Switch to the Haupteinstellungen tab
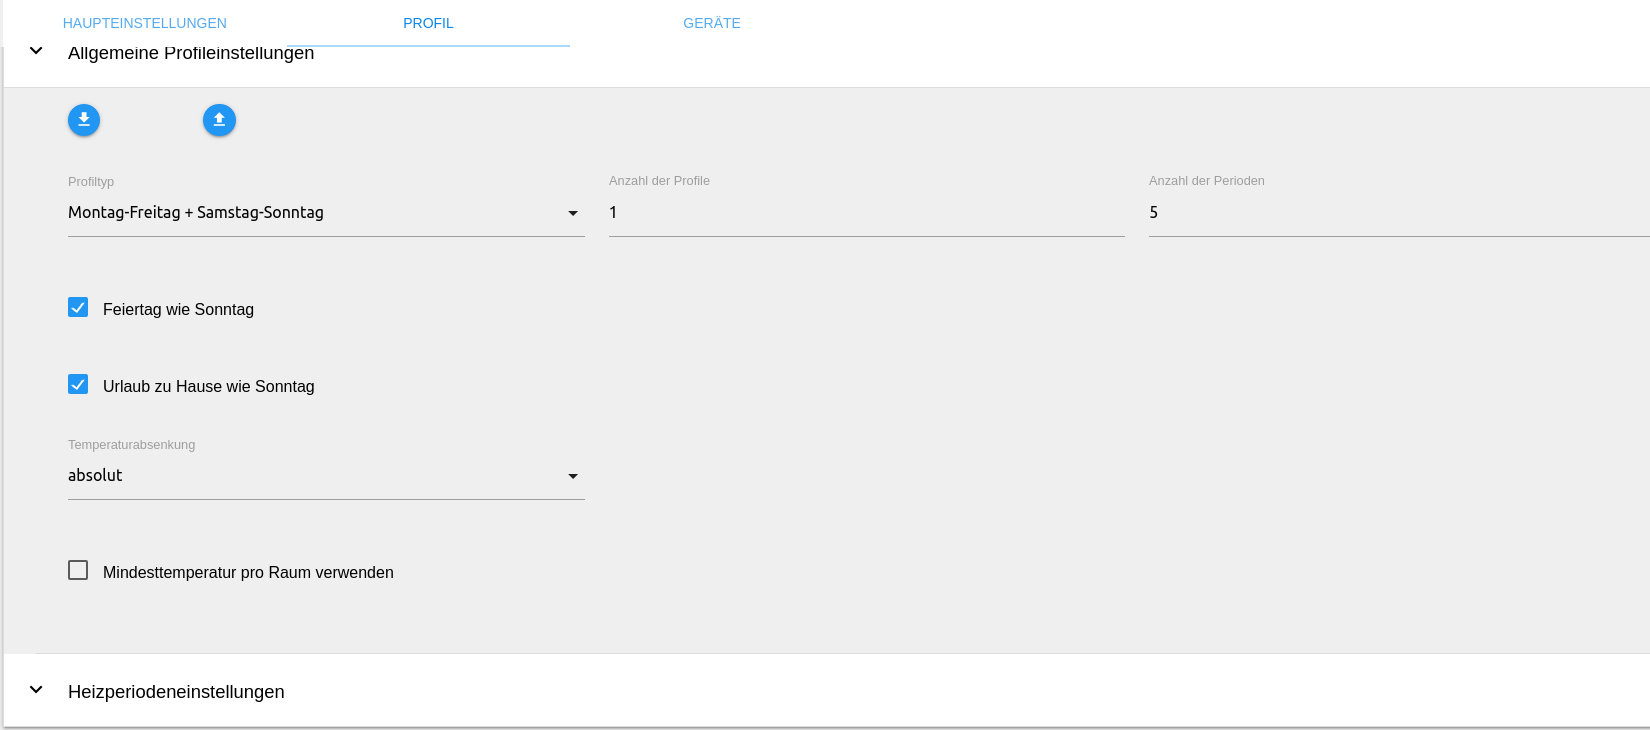The image size is (1650, 730). [x=145, y=23]
